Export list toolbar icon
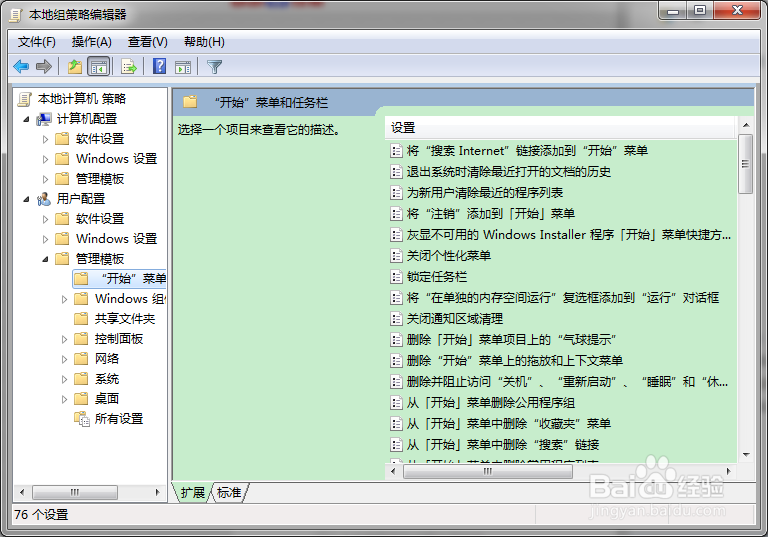Image resolution: width=768 pixels, height=537 pixels. coord(129,66)
